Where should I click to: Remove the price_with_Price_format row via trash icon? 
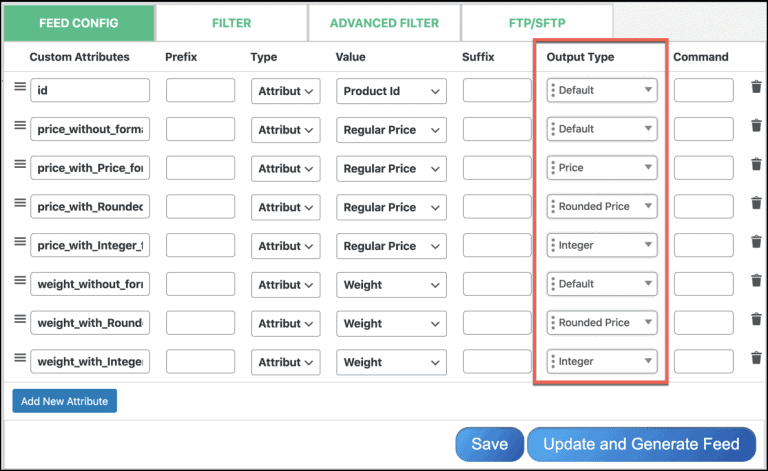coord(756,166)
